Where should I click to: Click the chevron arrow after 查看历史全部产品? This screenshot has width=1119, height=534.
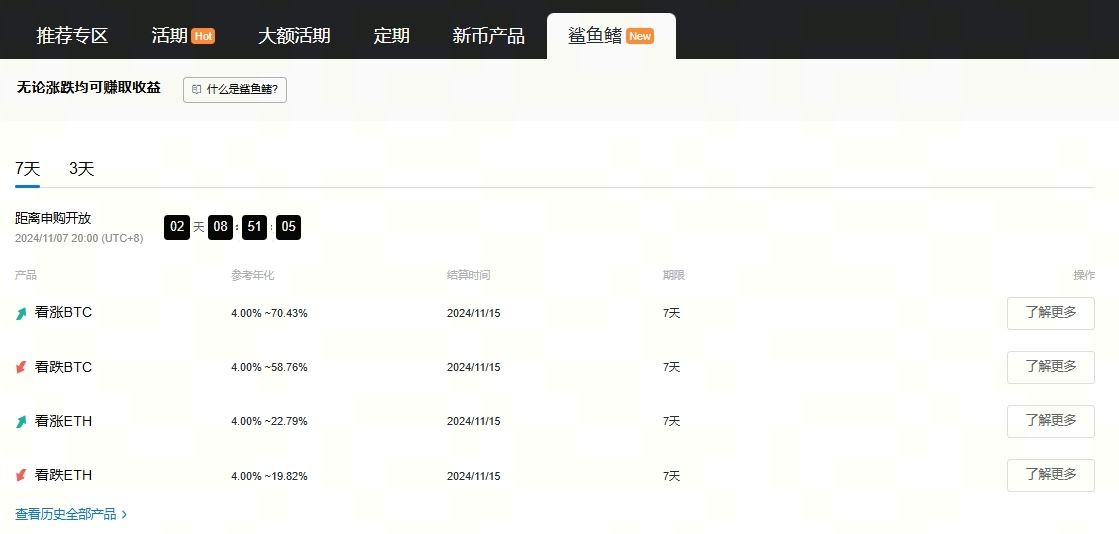pyautogui.click(x=124, y=515)
